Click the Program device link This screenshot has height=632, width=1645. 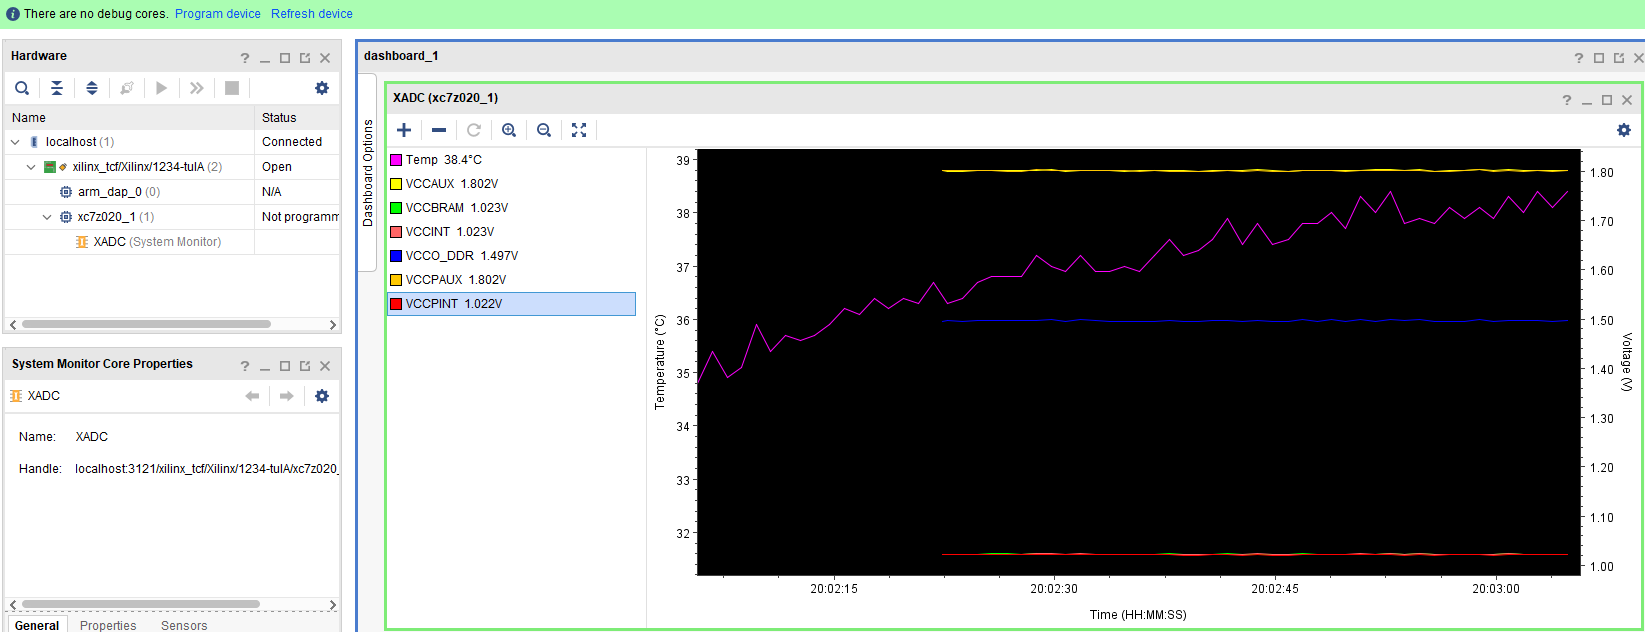217,14
